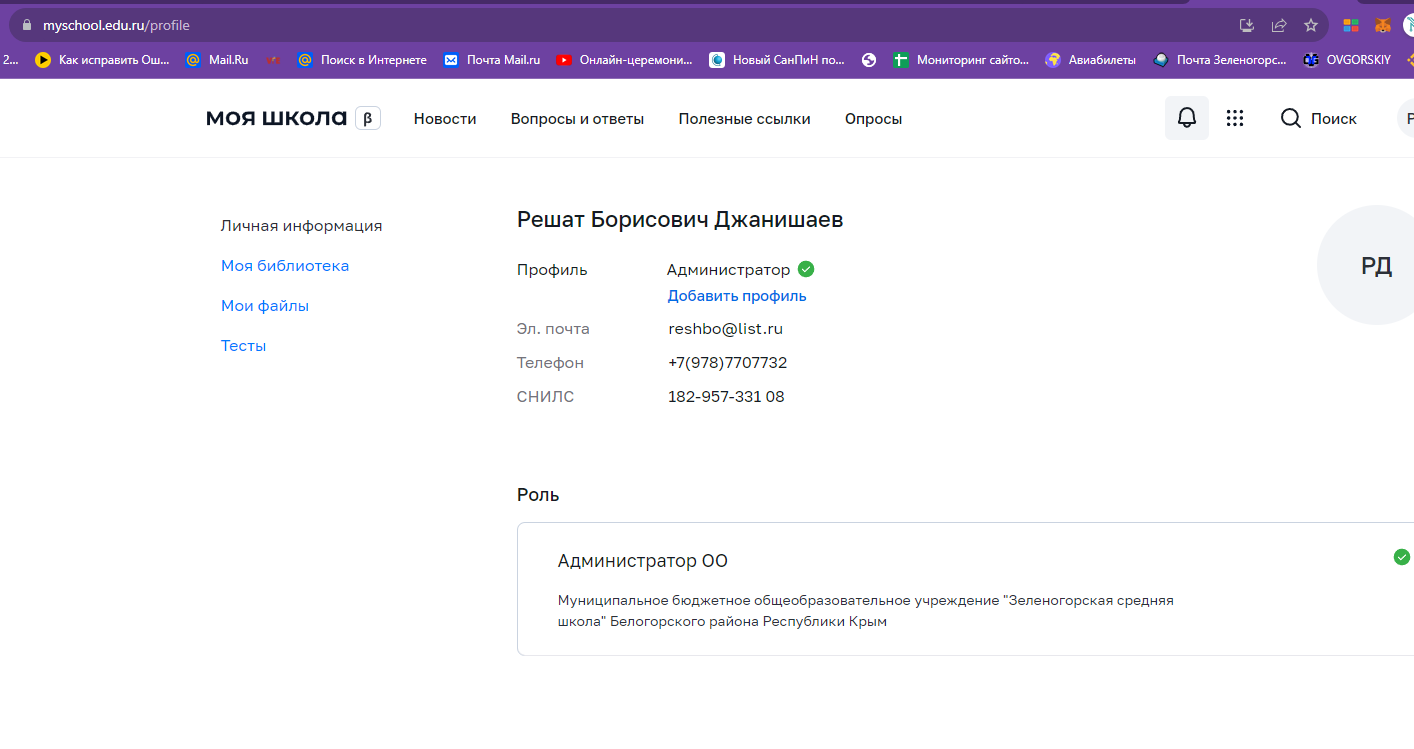
Task: Open the Тесты sidebar link
Action: pos(243,346)
